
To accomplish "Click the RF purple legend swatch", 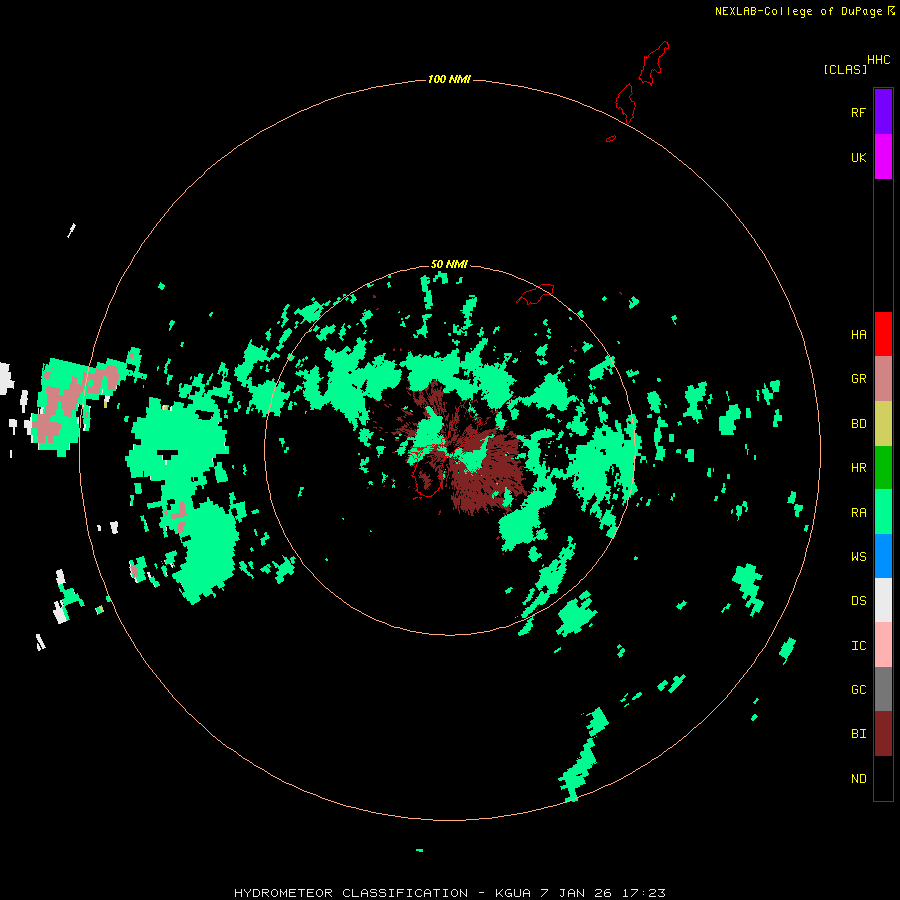I will pyautogui.click(x=883, y=112).
